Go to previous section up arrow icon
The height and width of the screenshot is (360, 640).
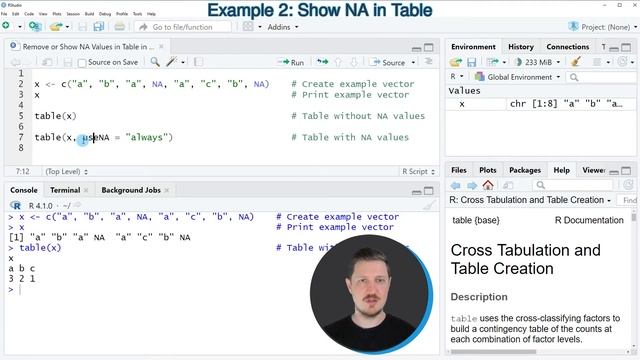click(x=338, y=62)
